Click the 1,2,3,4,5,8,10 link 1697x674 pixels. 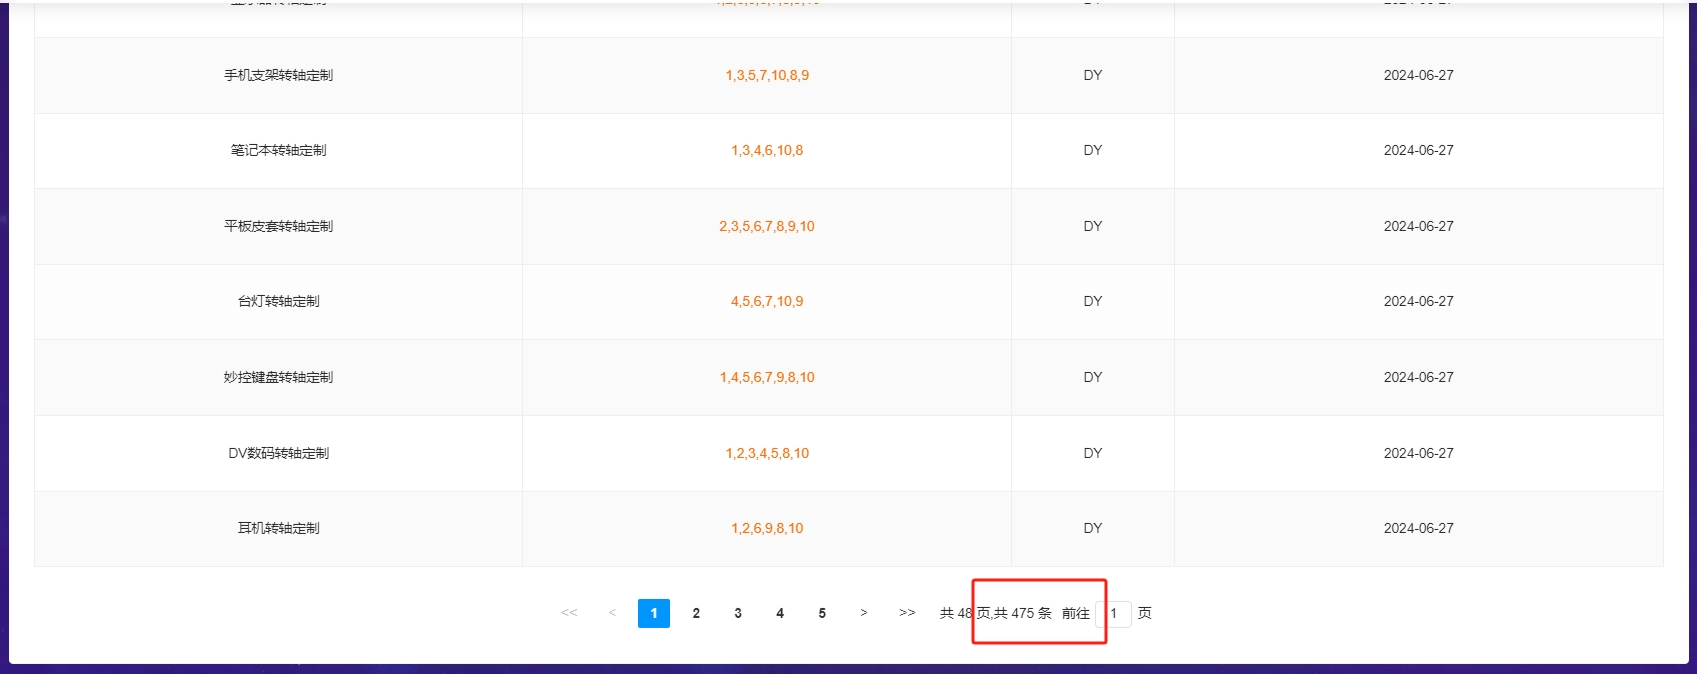point(767,453)
